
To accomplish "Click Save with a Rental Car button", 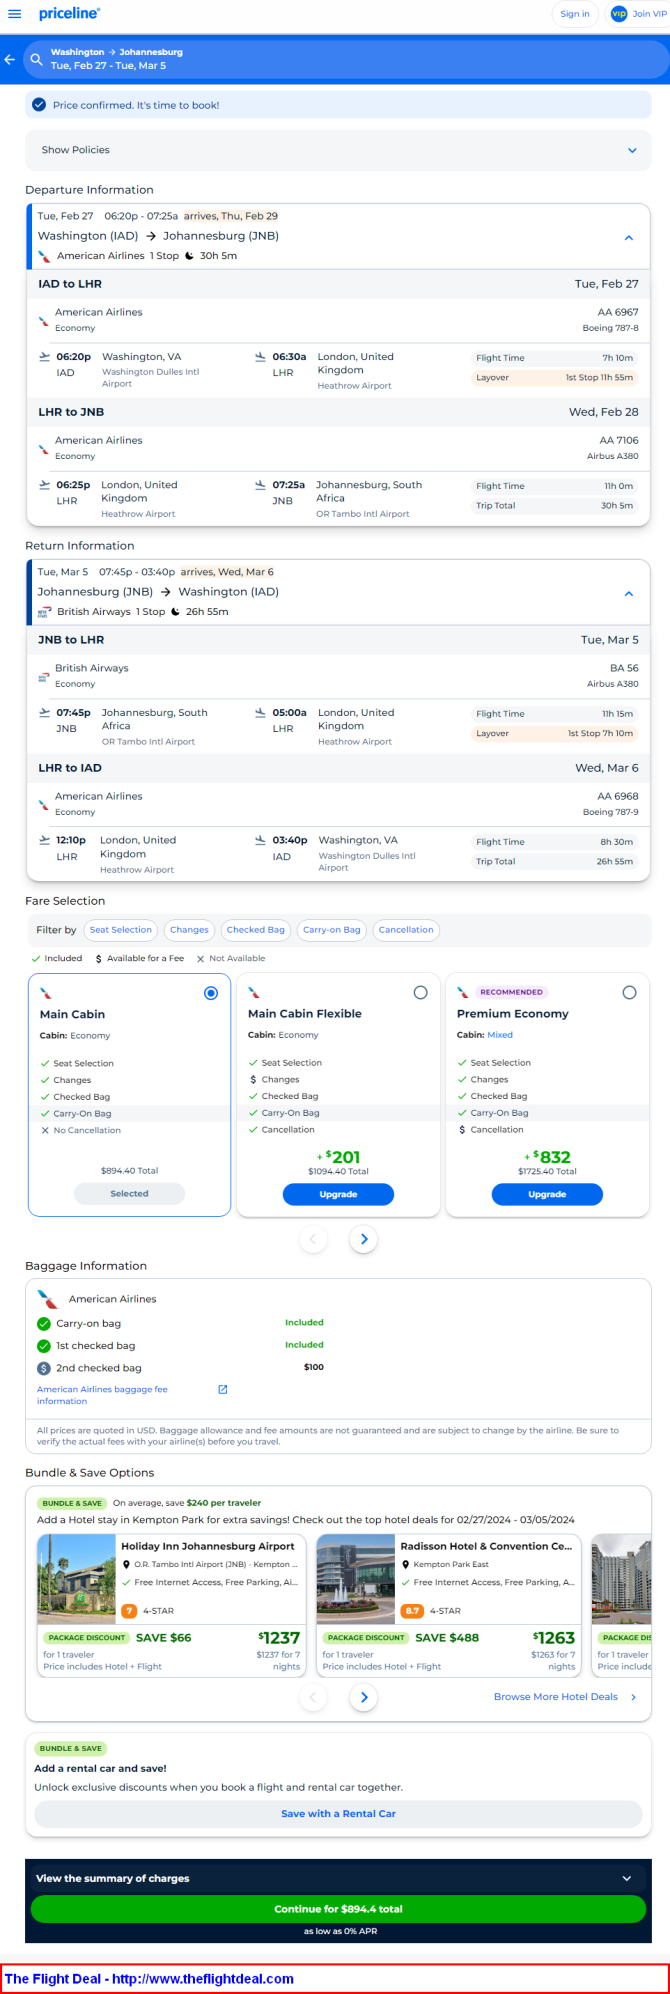I will click(338, 1814).
